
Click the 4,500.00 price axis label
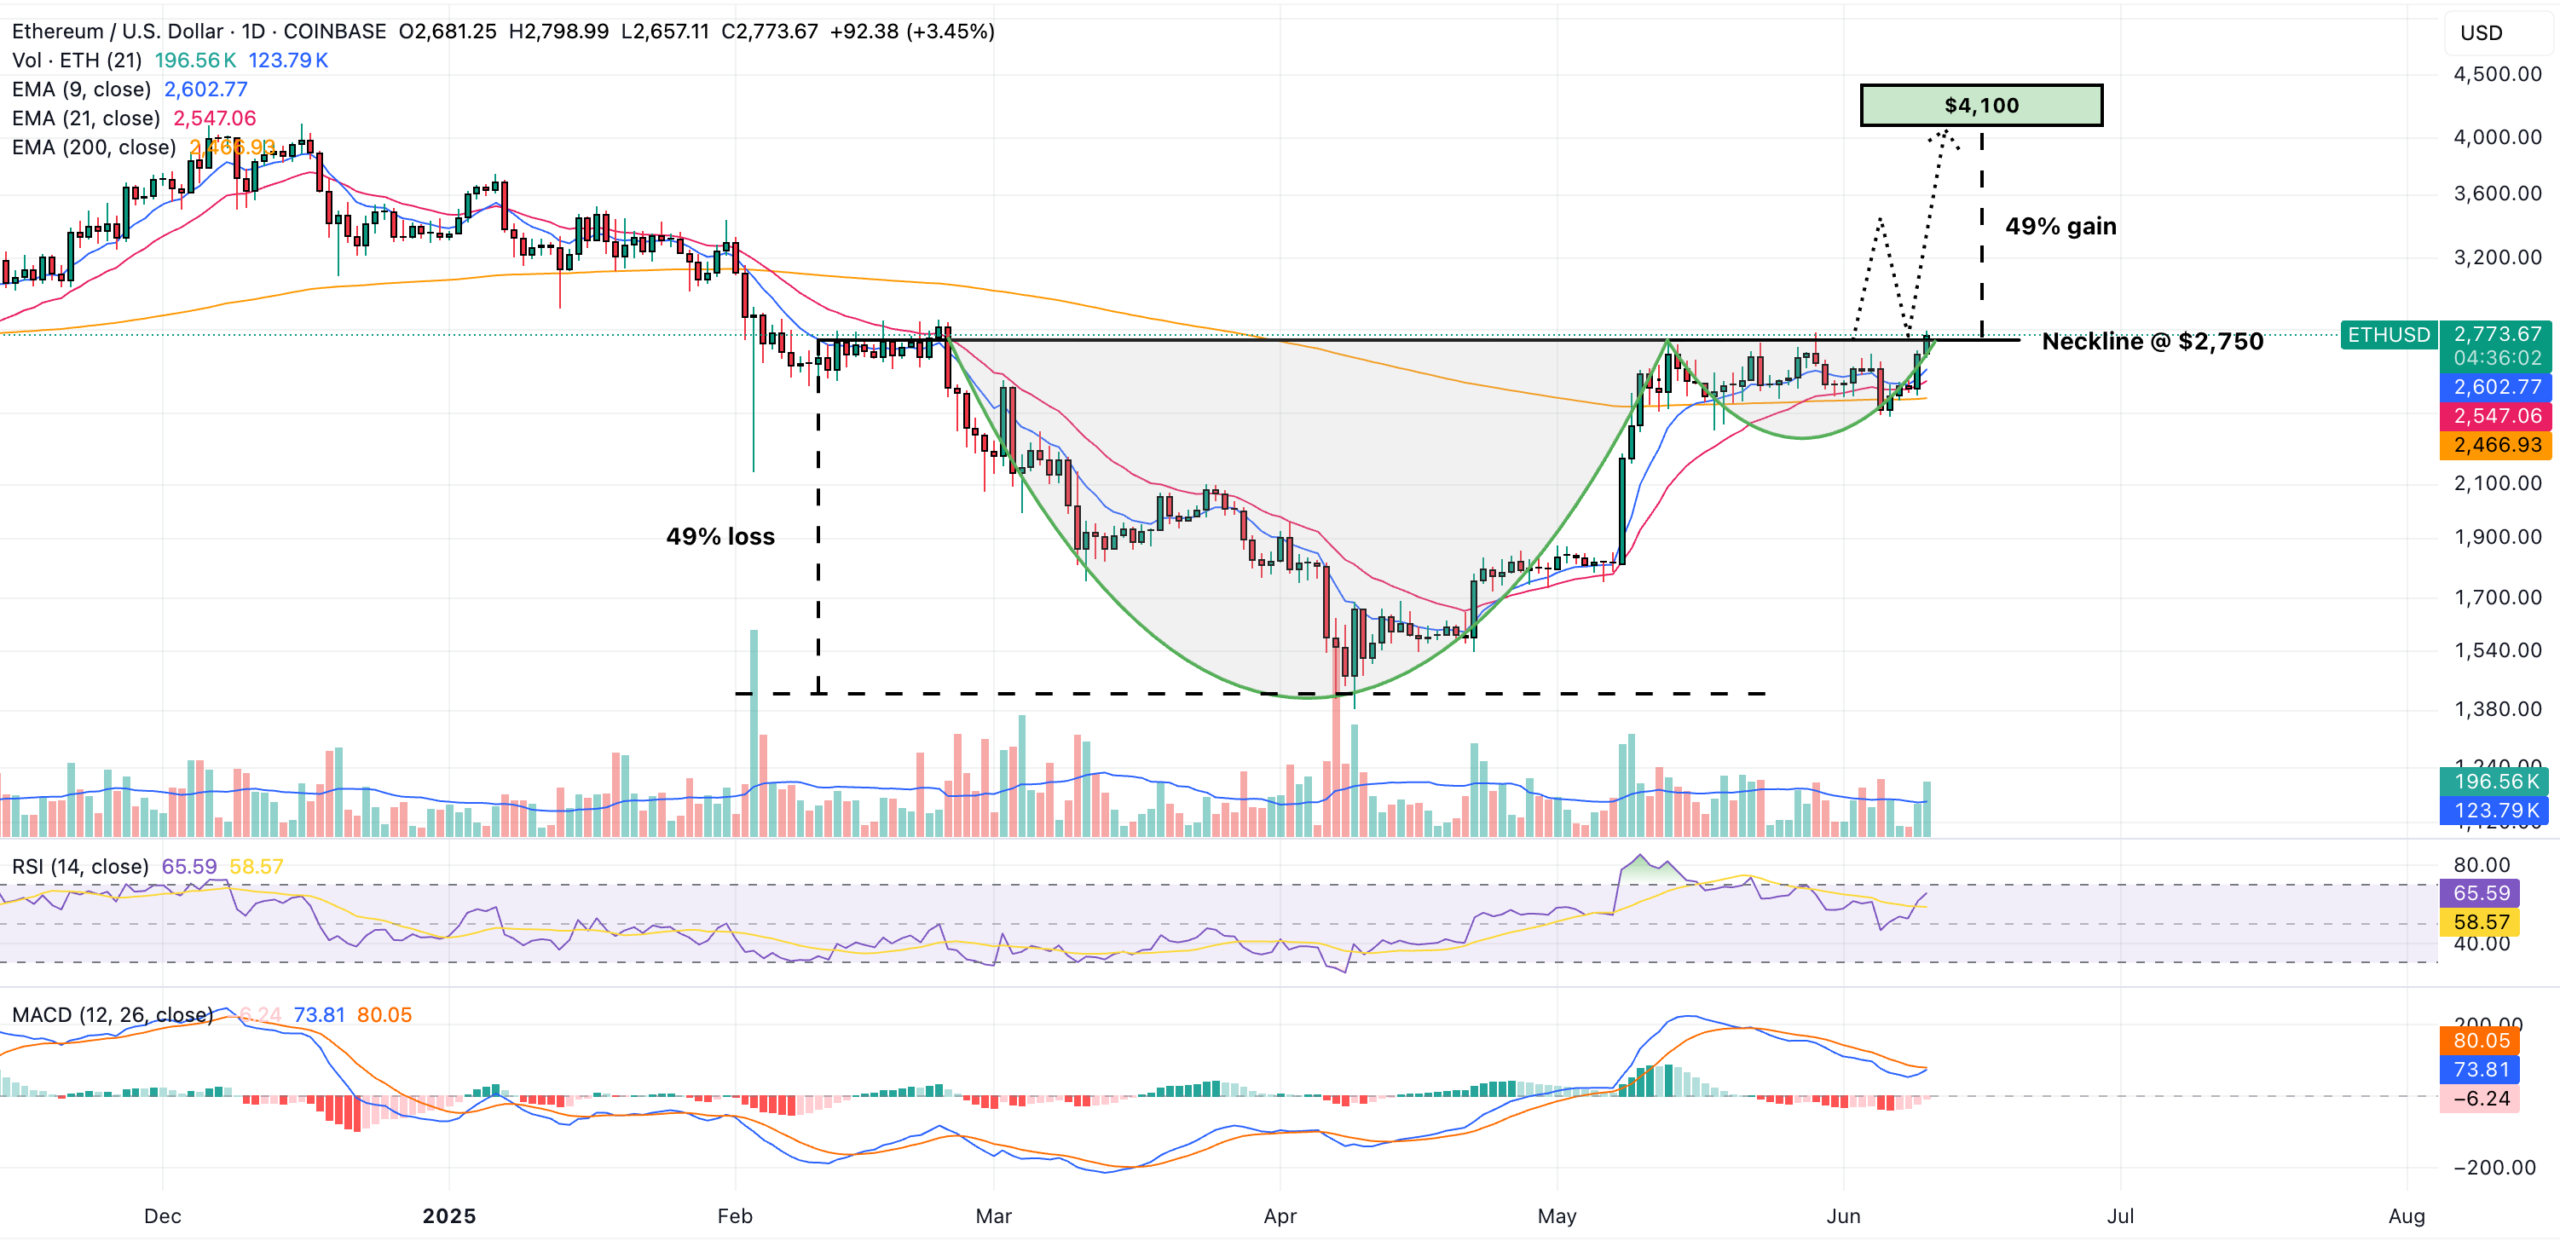coord(2497,74)
